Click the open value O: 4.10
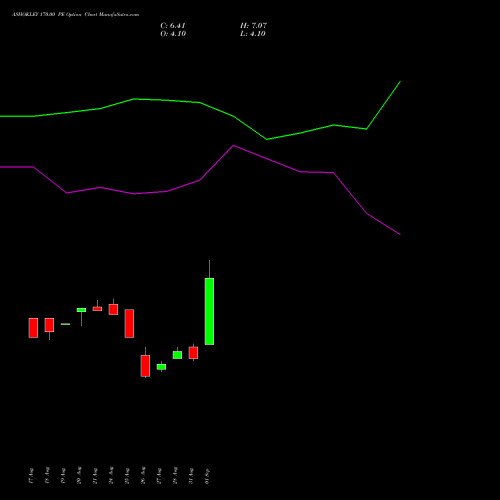Screen dimensions: 500x500 [x=173, y=34]
